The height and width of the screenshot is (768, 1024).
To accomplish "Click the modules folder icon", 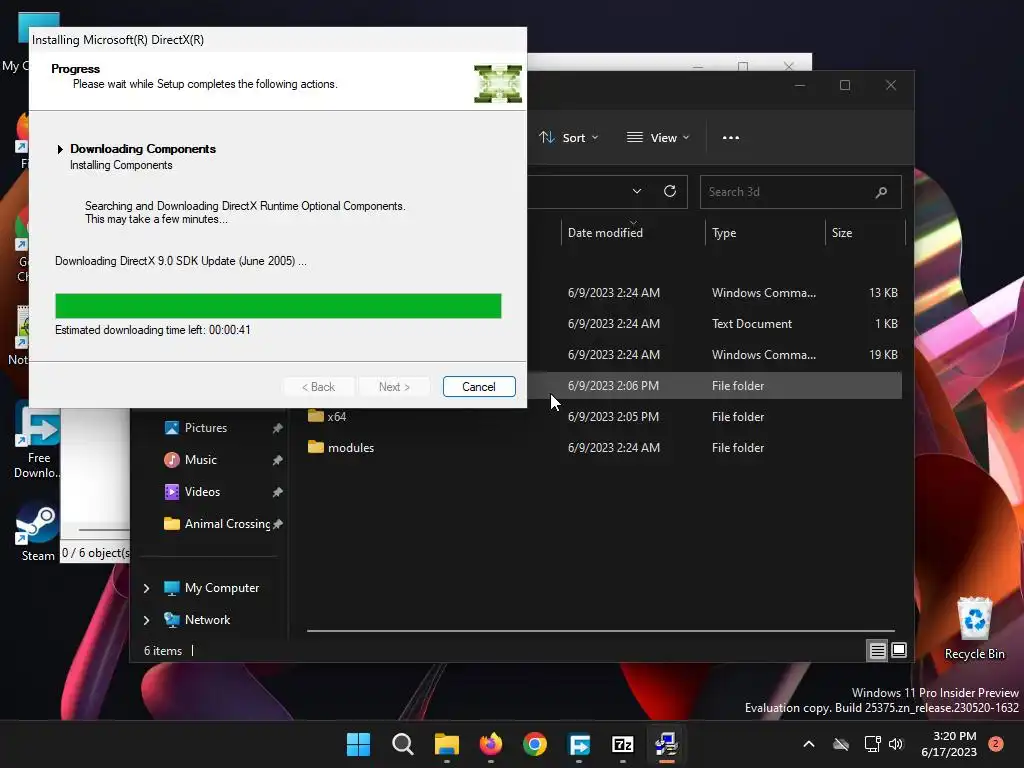I will point(315,447).
